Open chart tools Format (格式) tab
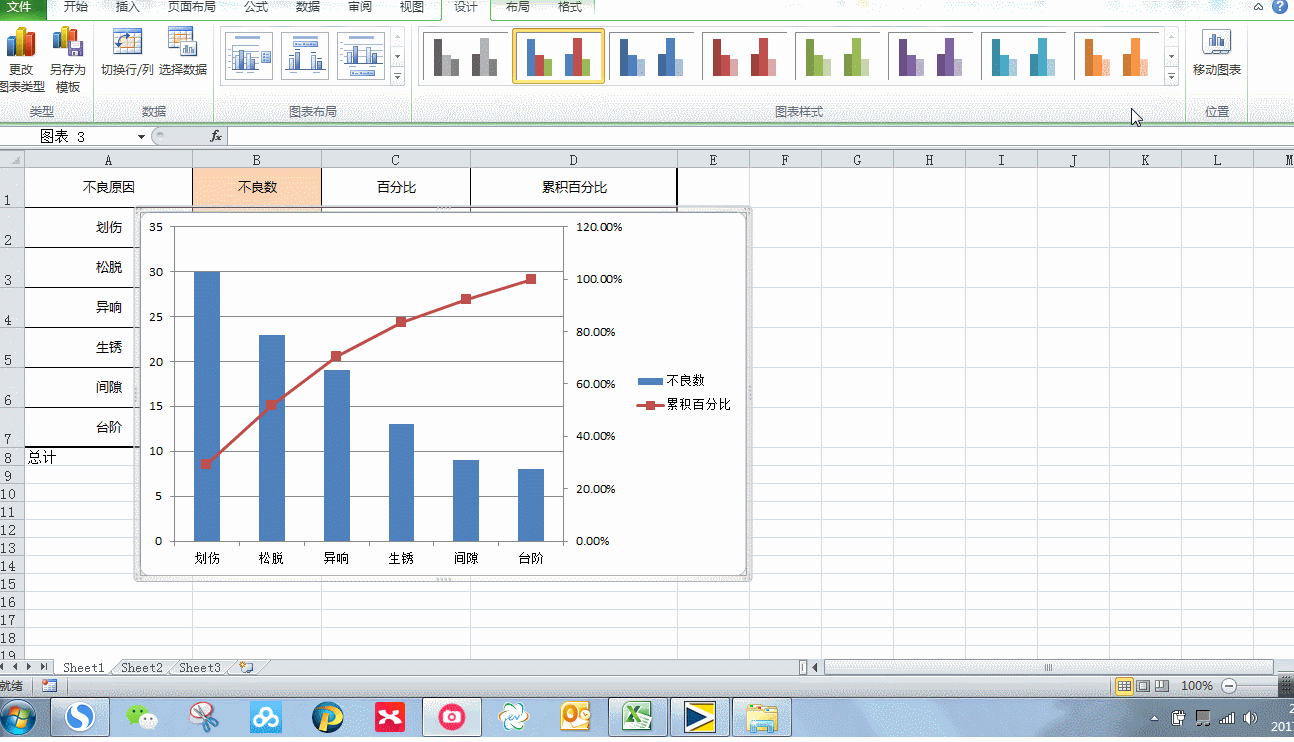1294x742 pixels. [569, 8]
